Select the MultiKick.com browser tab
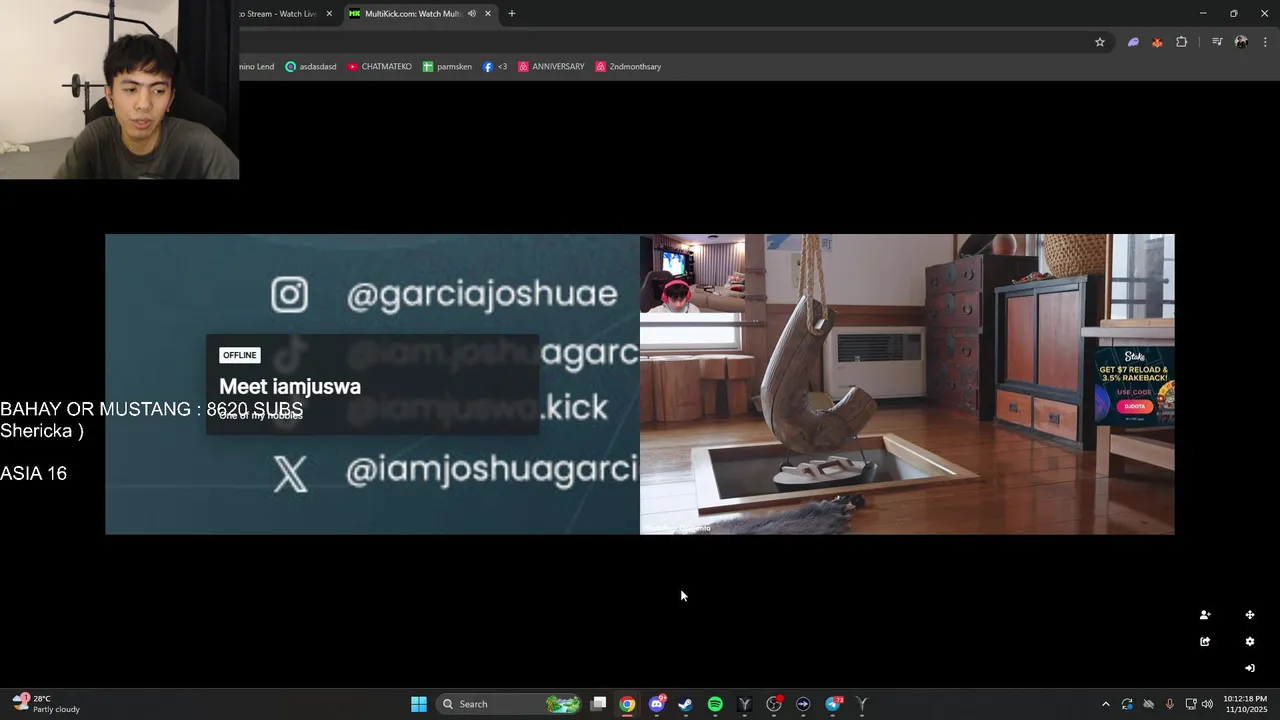Image resolution: width=1280 pixels, height=720 pixels. (x=412, y=14)
